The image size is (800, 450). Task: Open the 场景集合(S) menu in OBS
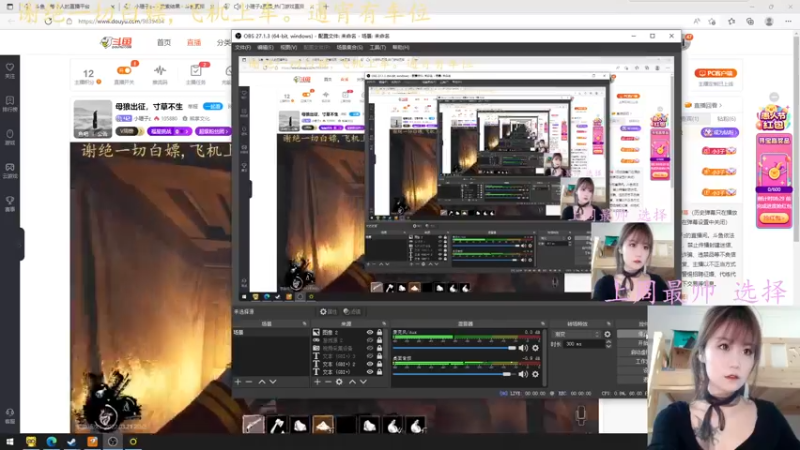click(349, 47)
